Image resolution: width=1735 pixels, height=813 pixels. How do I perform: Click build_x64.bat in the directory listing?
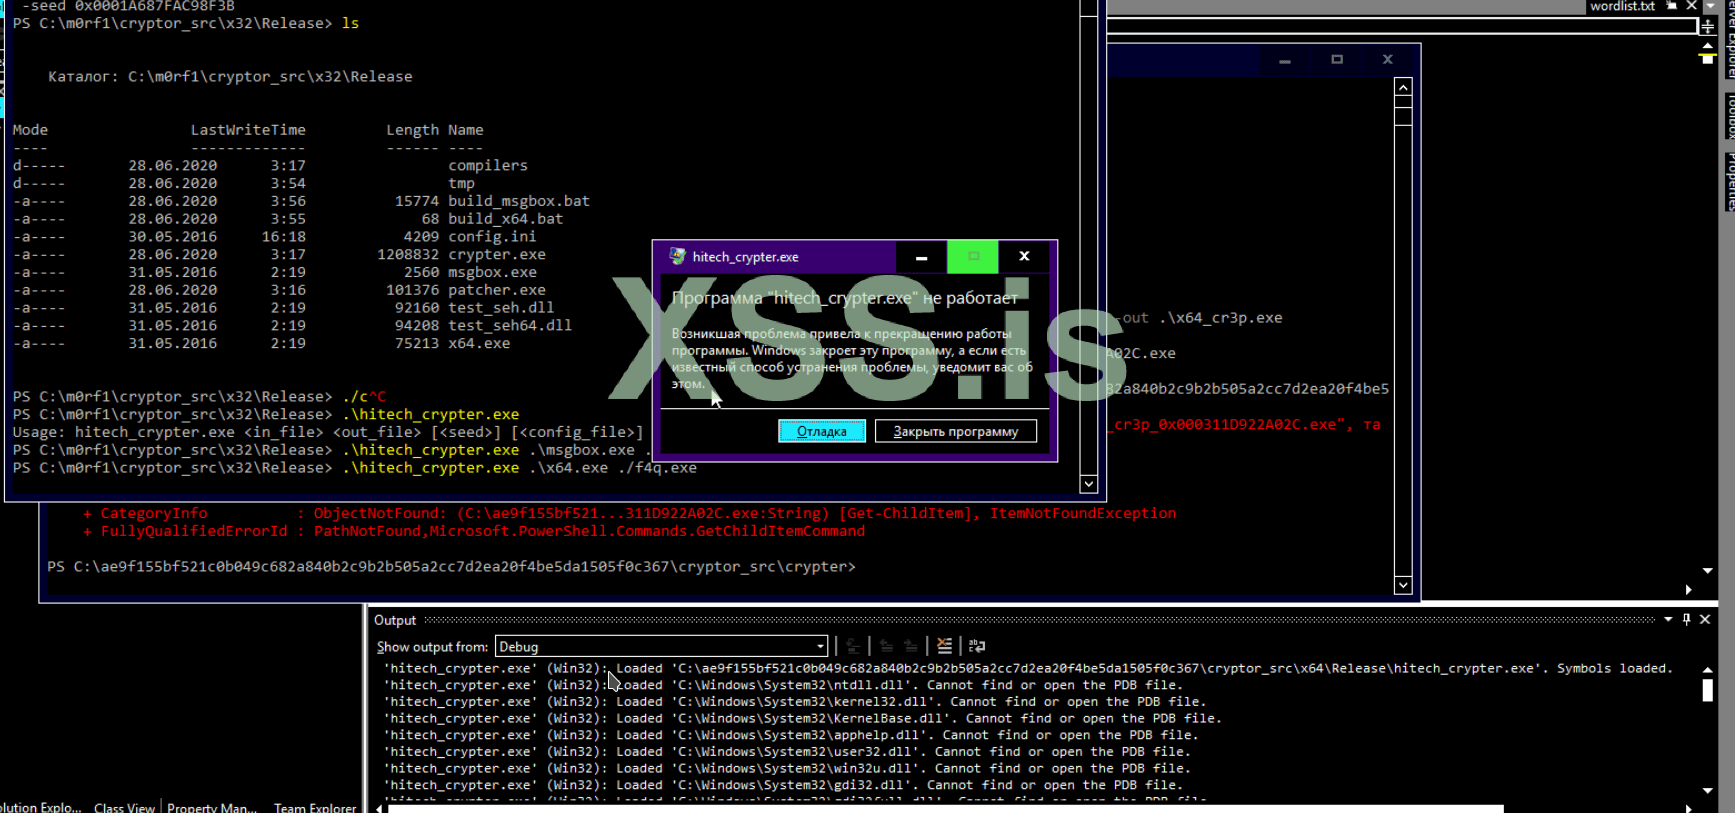coord(506,219)
